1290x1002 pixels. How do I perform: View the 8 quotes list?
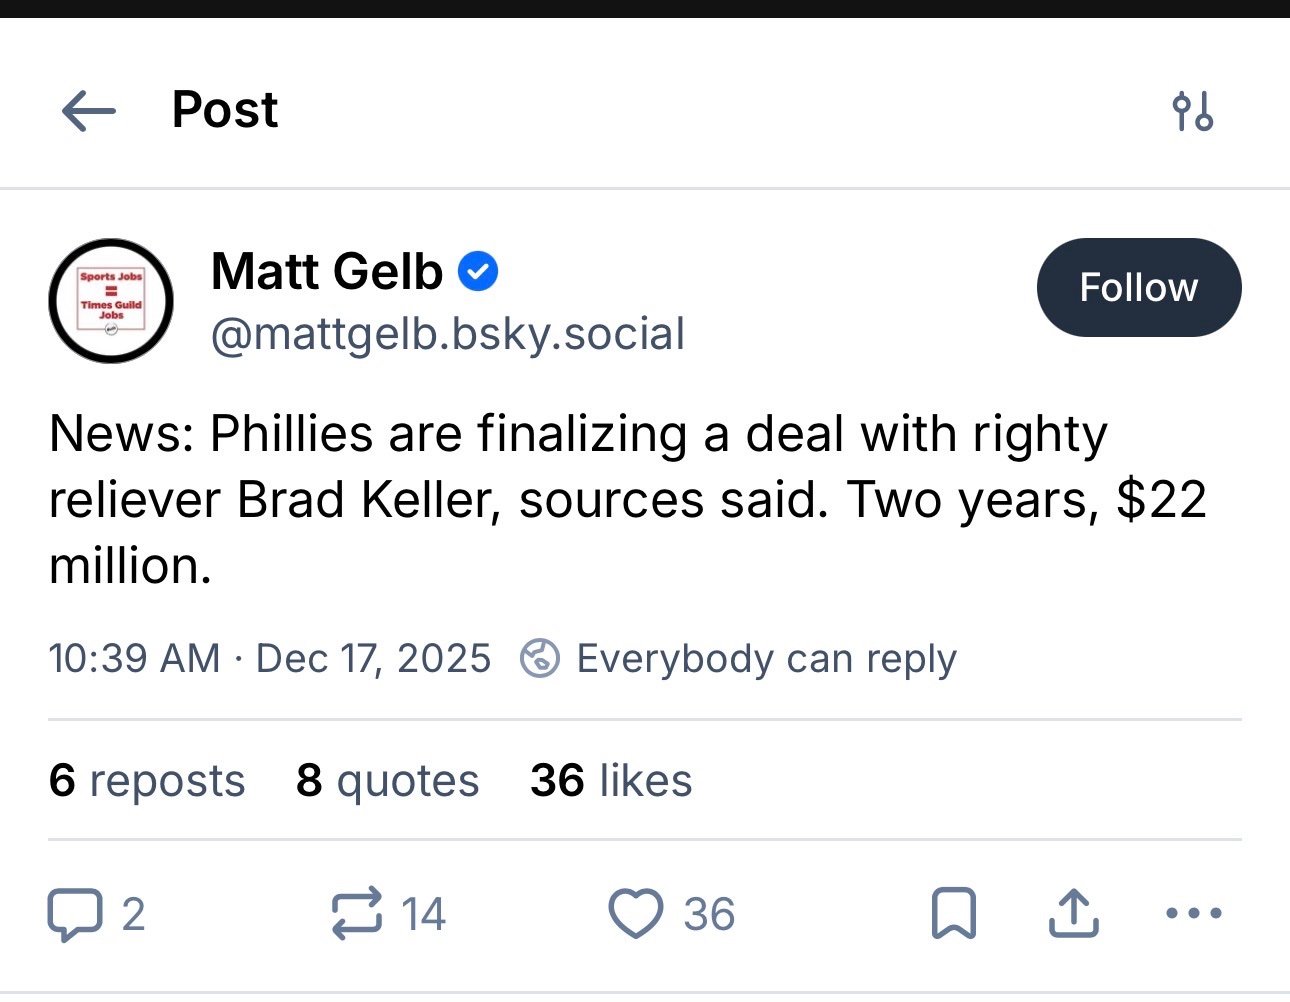pyautogui.click(x=387, y=780)
